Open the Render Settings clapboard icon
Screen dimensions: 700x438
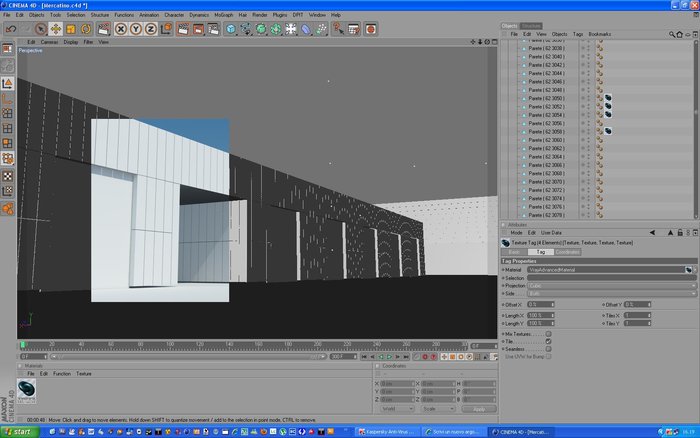click(x=213, y=29)
